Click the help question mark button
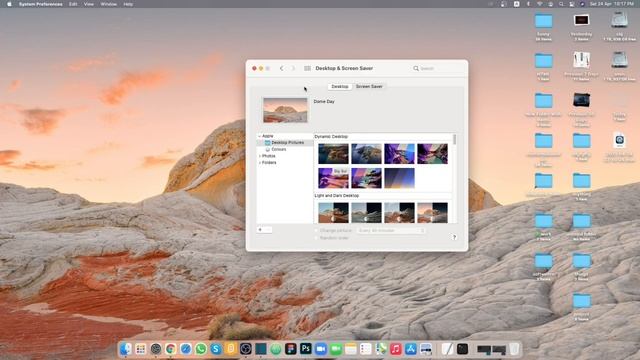Image resolution: width=640 pixels, height=360 pixels. click(x=454, y=237)
